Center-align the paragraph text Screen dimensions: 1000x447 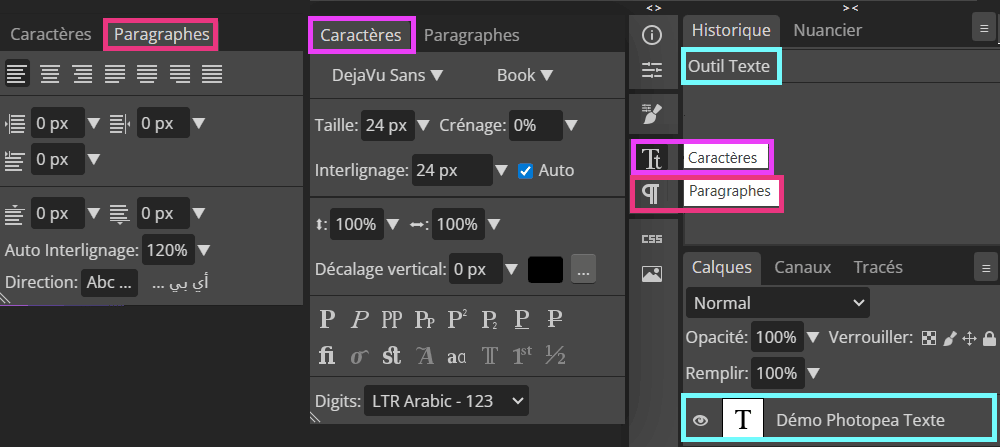tap(50, 74)
